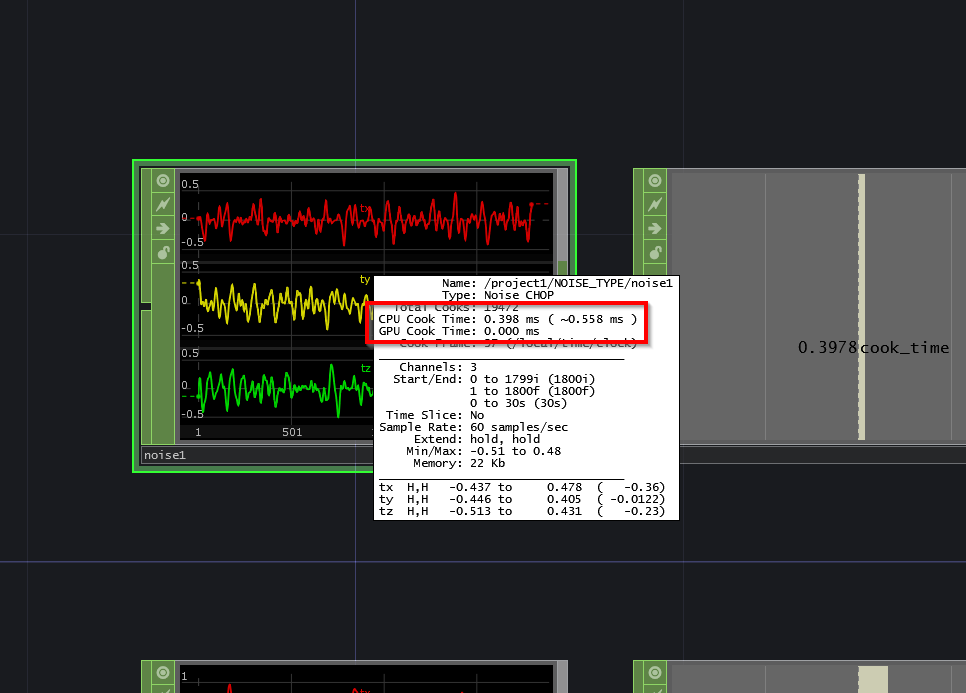Screen dimensions: 966x693
Task: Click the input connector on noise1
Action: [146, 306]
